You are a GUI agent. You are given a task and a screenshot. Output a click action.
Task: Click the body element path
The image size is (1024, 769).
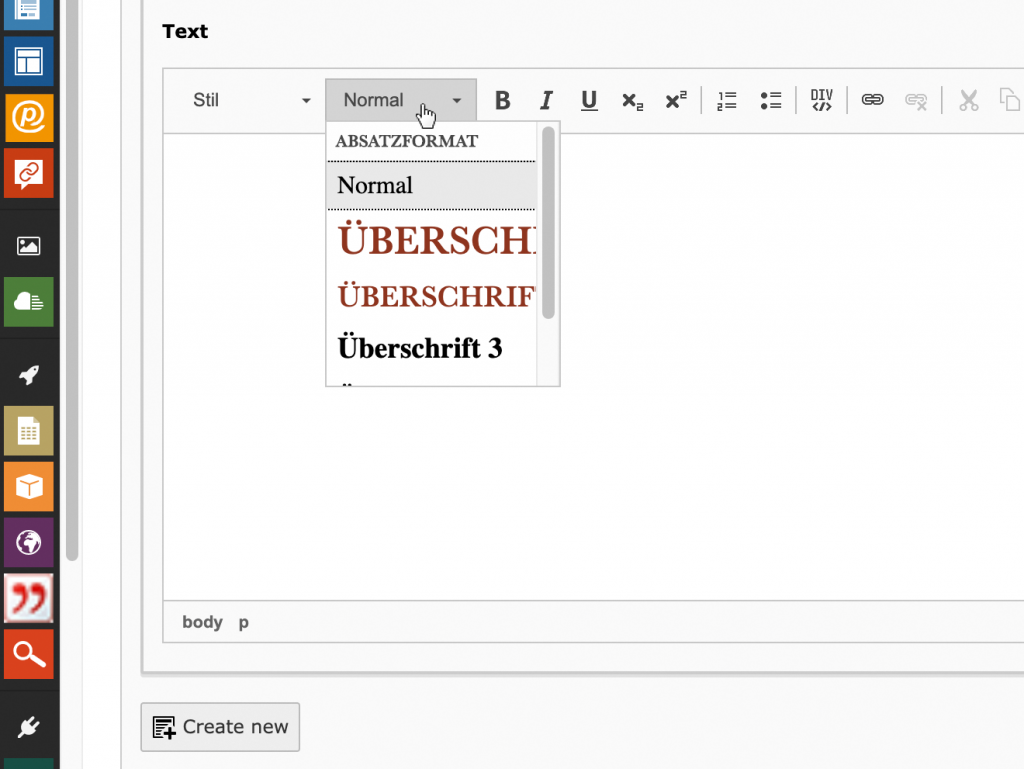click(202, 622)
